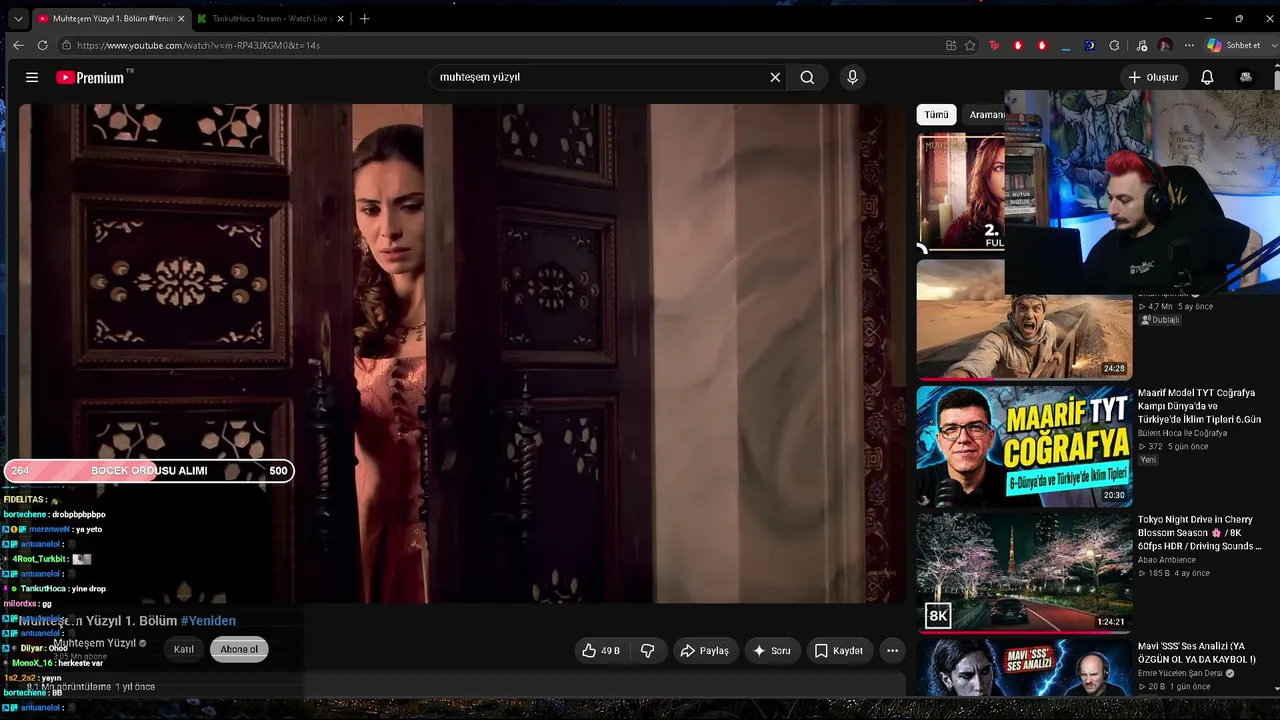1280x720 pixels.
Task: Open the media control music note icon
Action: [x=1141, y=45]
